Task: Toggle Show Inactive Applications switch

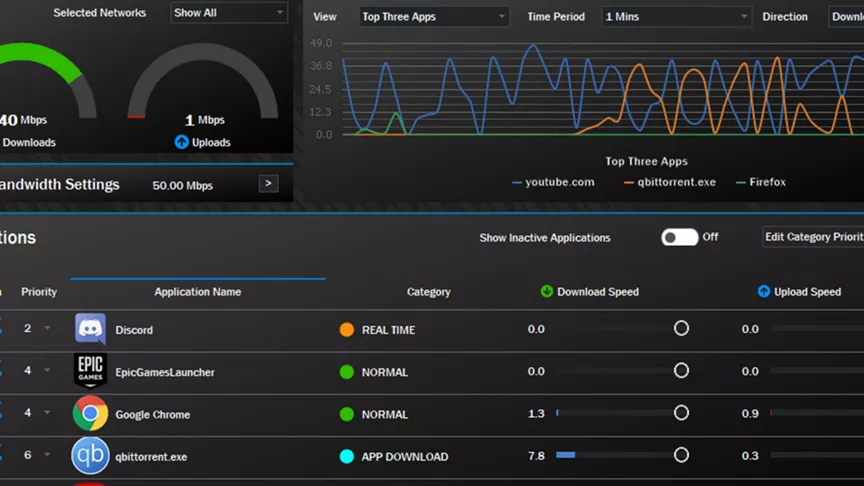Action: pyautogui.click(x=679, y=237)
